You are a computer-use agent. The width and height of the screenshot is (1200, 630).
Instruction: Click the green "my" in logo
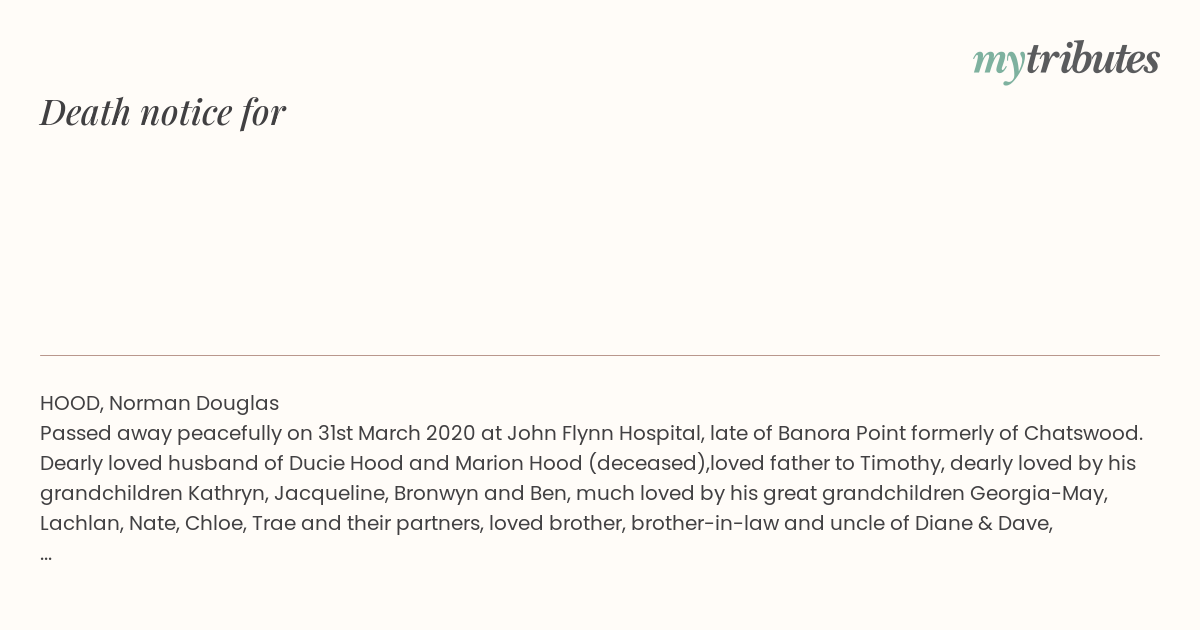(x=999, y=62)
